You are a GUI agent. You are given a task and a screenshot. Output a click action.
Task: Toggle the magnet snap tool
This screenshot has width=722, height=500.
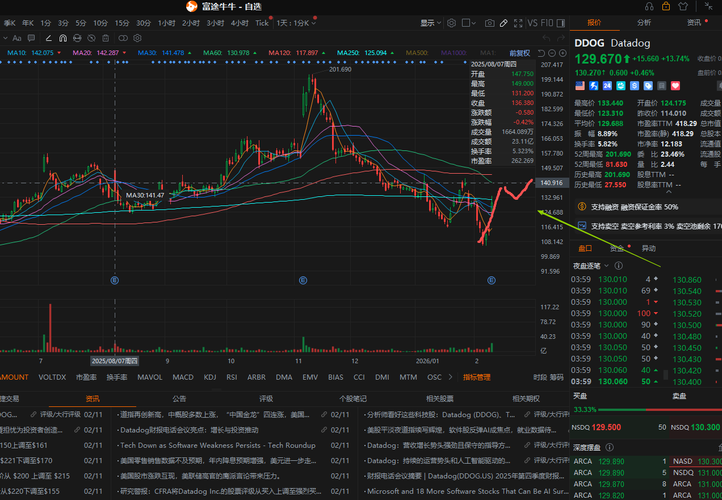(63, 38)
